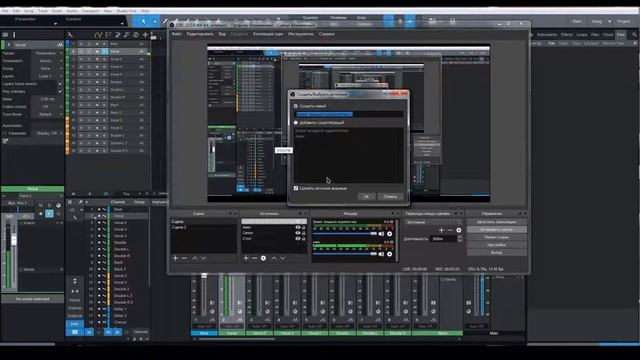Open "Файл" menu in OBS

tap(177, 34)
